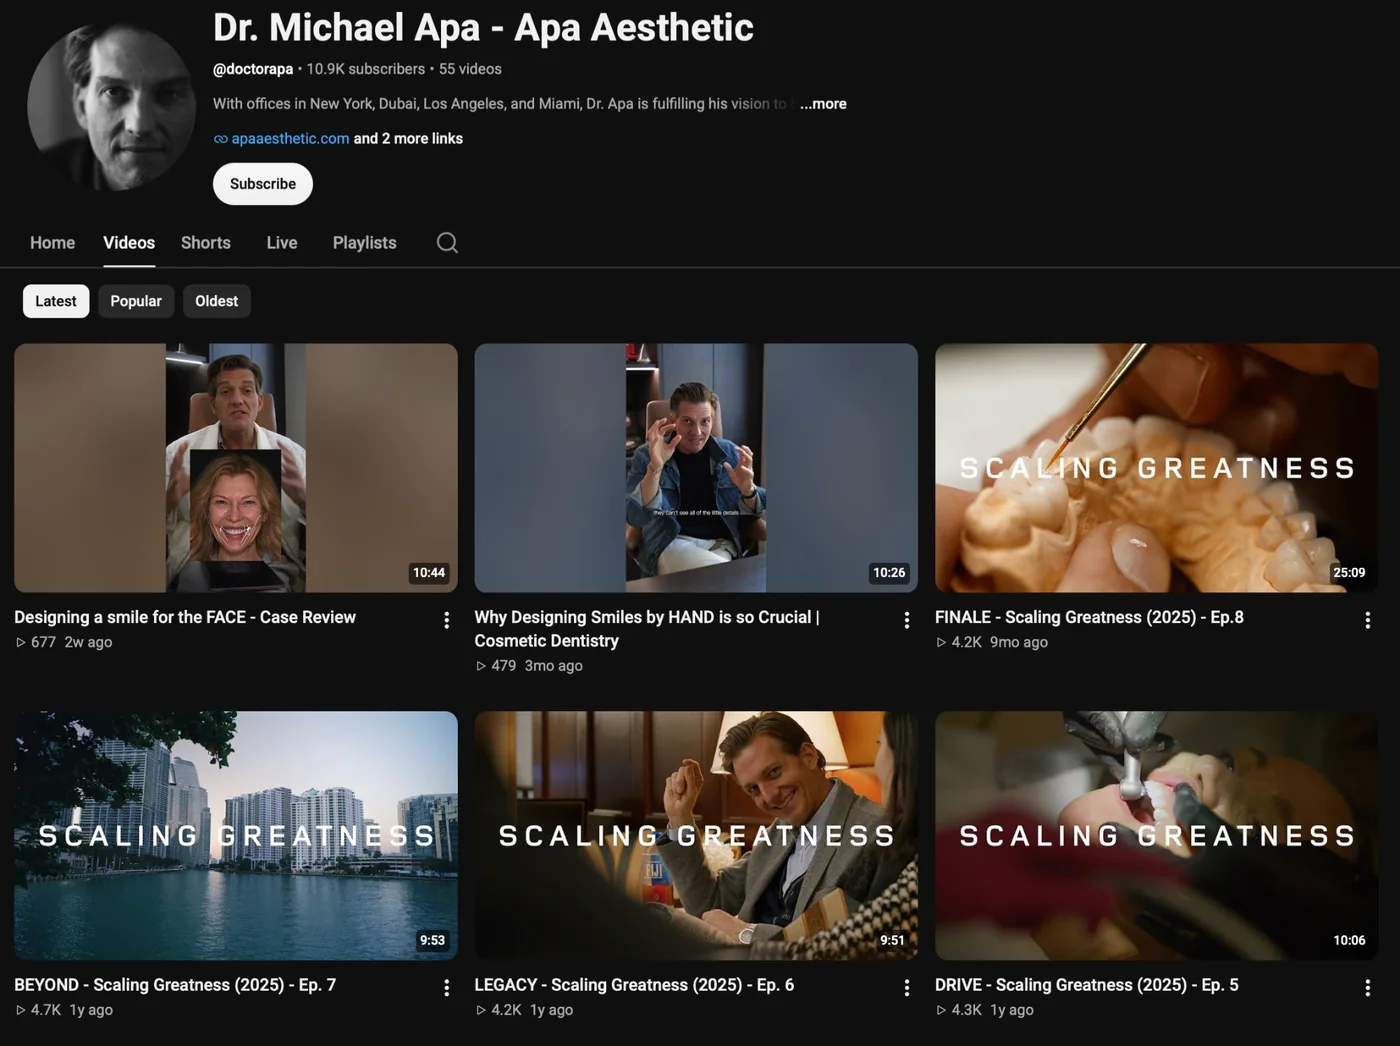Open options menu for Designing a smile video
The image size is (1400, 1046).
(x=446, y=620)
